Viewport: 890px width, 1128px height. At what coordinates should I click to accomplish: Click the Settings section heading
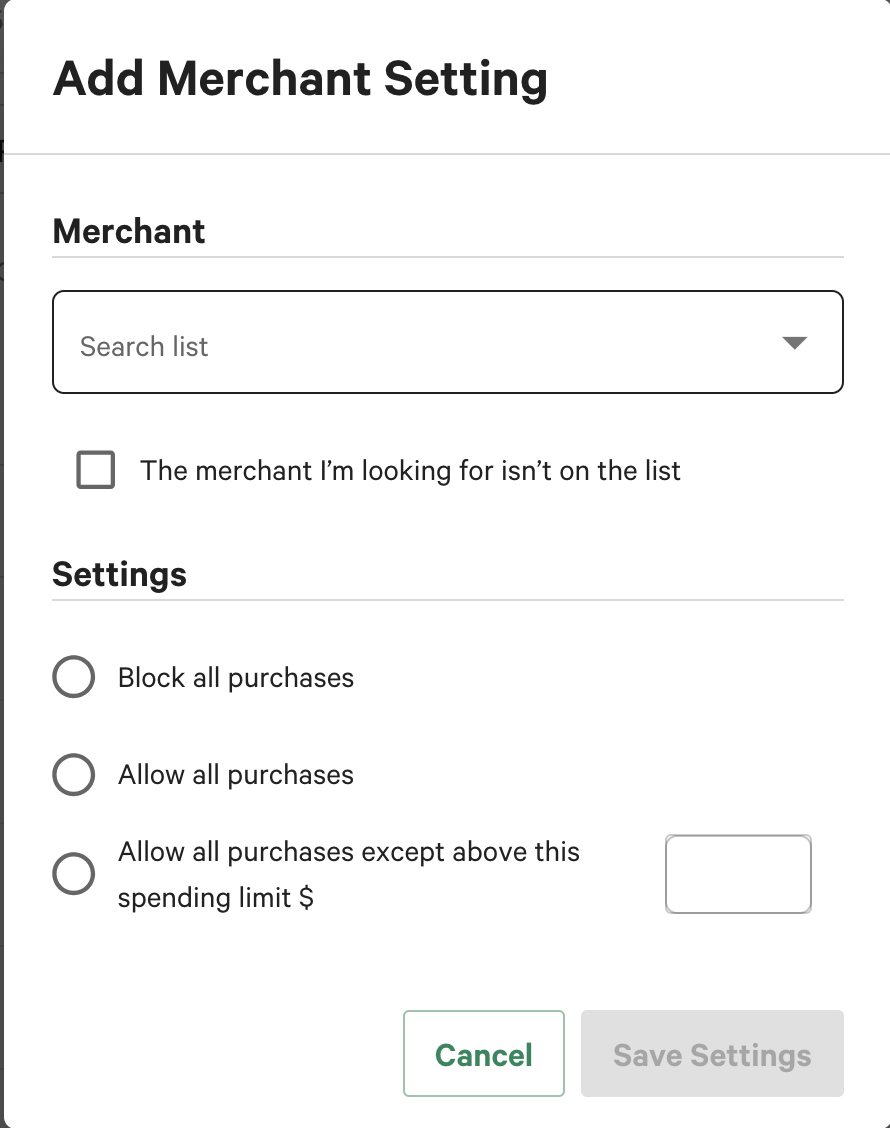[x=119, y=575]
